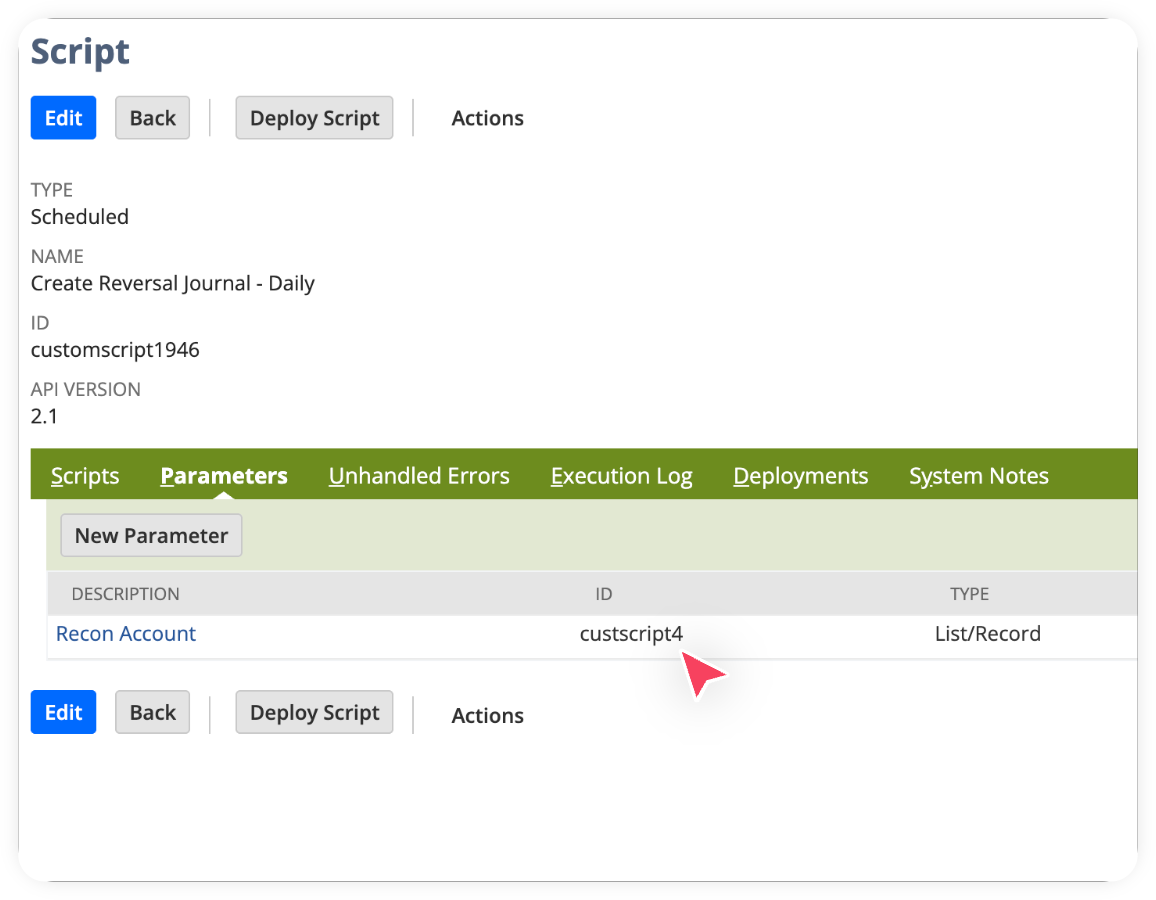Click Edit at the bottom of the page

(63, 712)
